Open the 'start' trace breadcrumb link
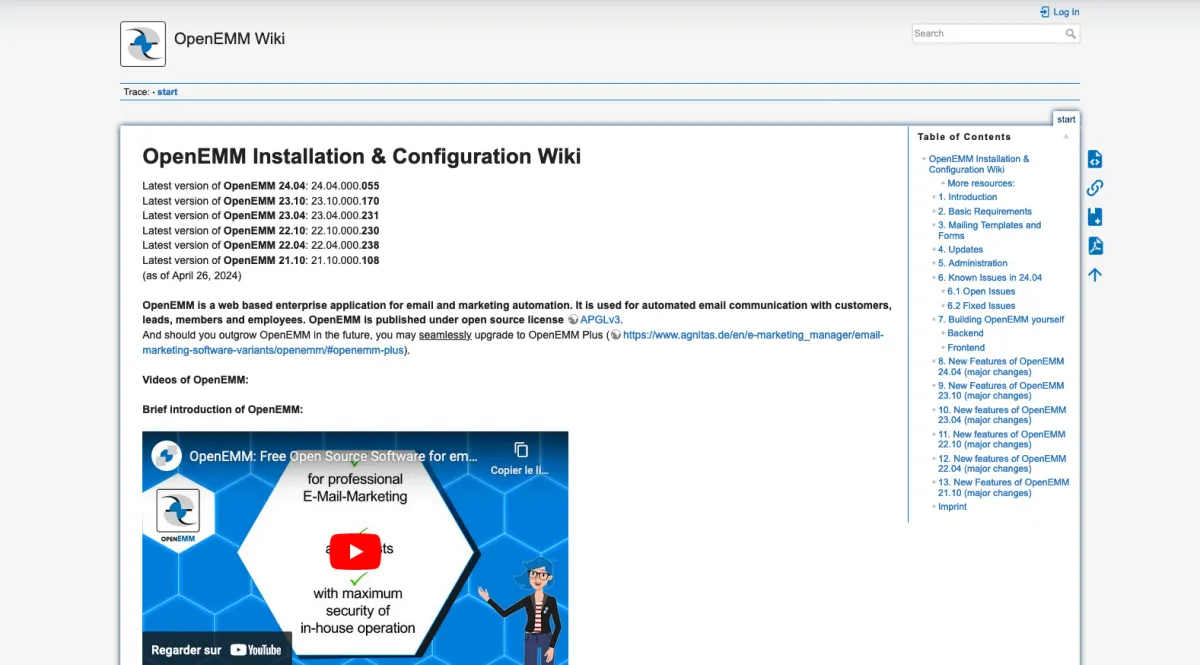The image size is (1200, 665). pyautogui.click(x=167, y=92)
